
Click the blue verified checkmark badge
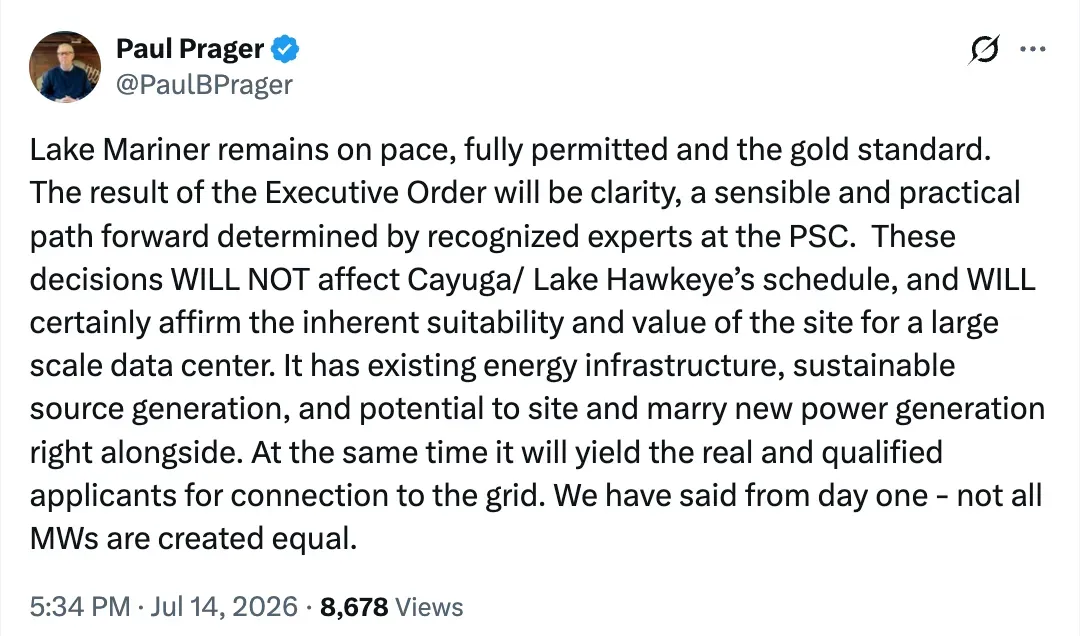pos(285,49)
